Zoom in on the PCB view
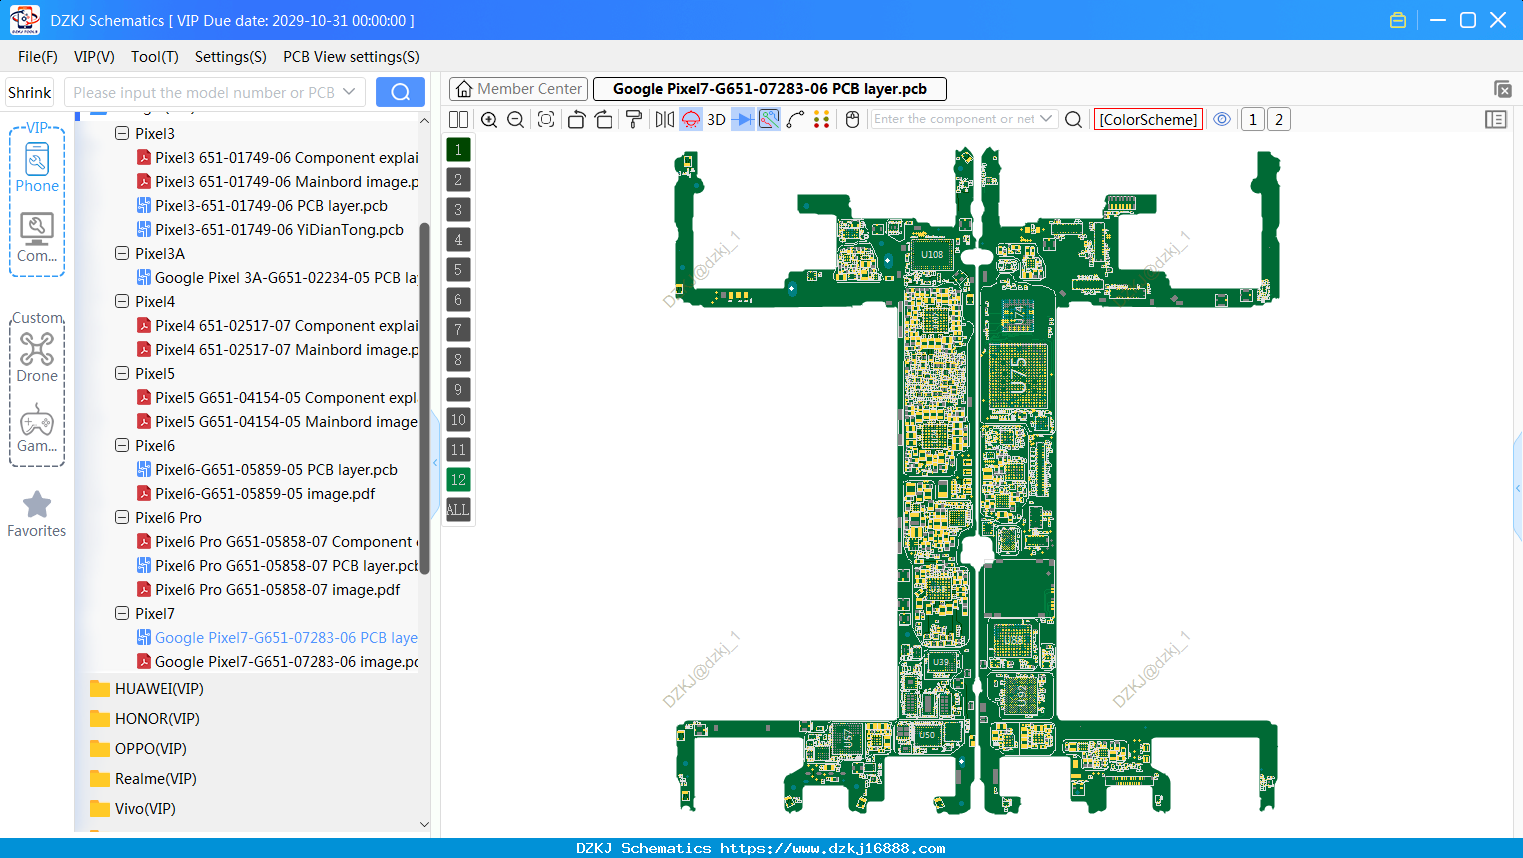 [489, 119]
